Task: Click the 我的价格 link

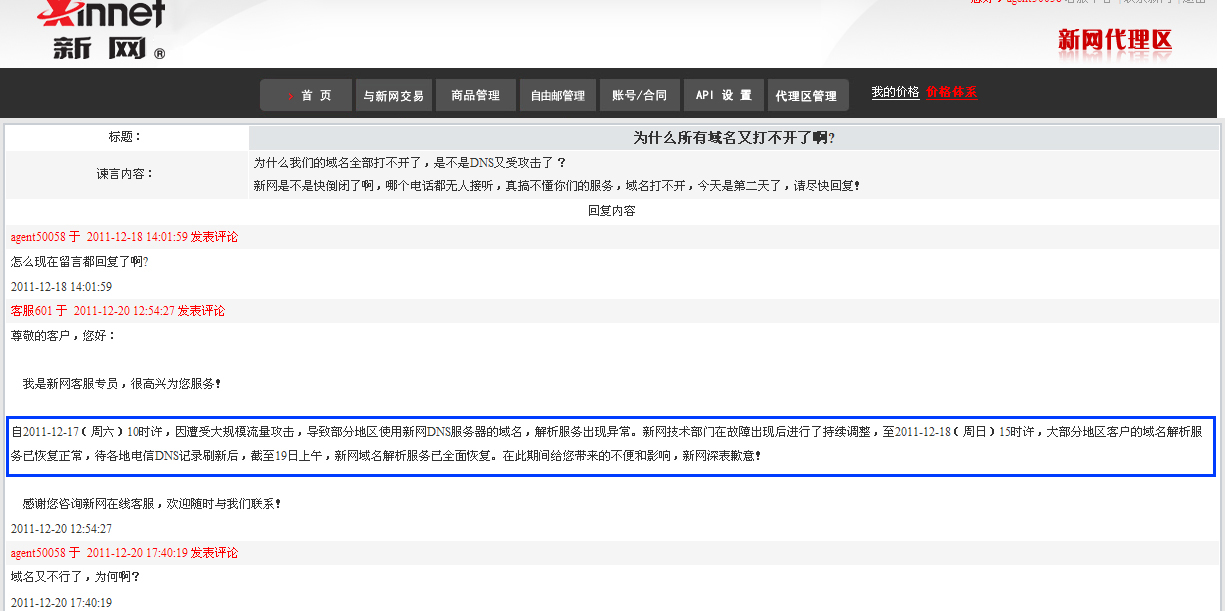Action: pos(895,92)
